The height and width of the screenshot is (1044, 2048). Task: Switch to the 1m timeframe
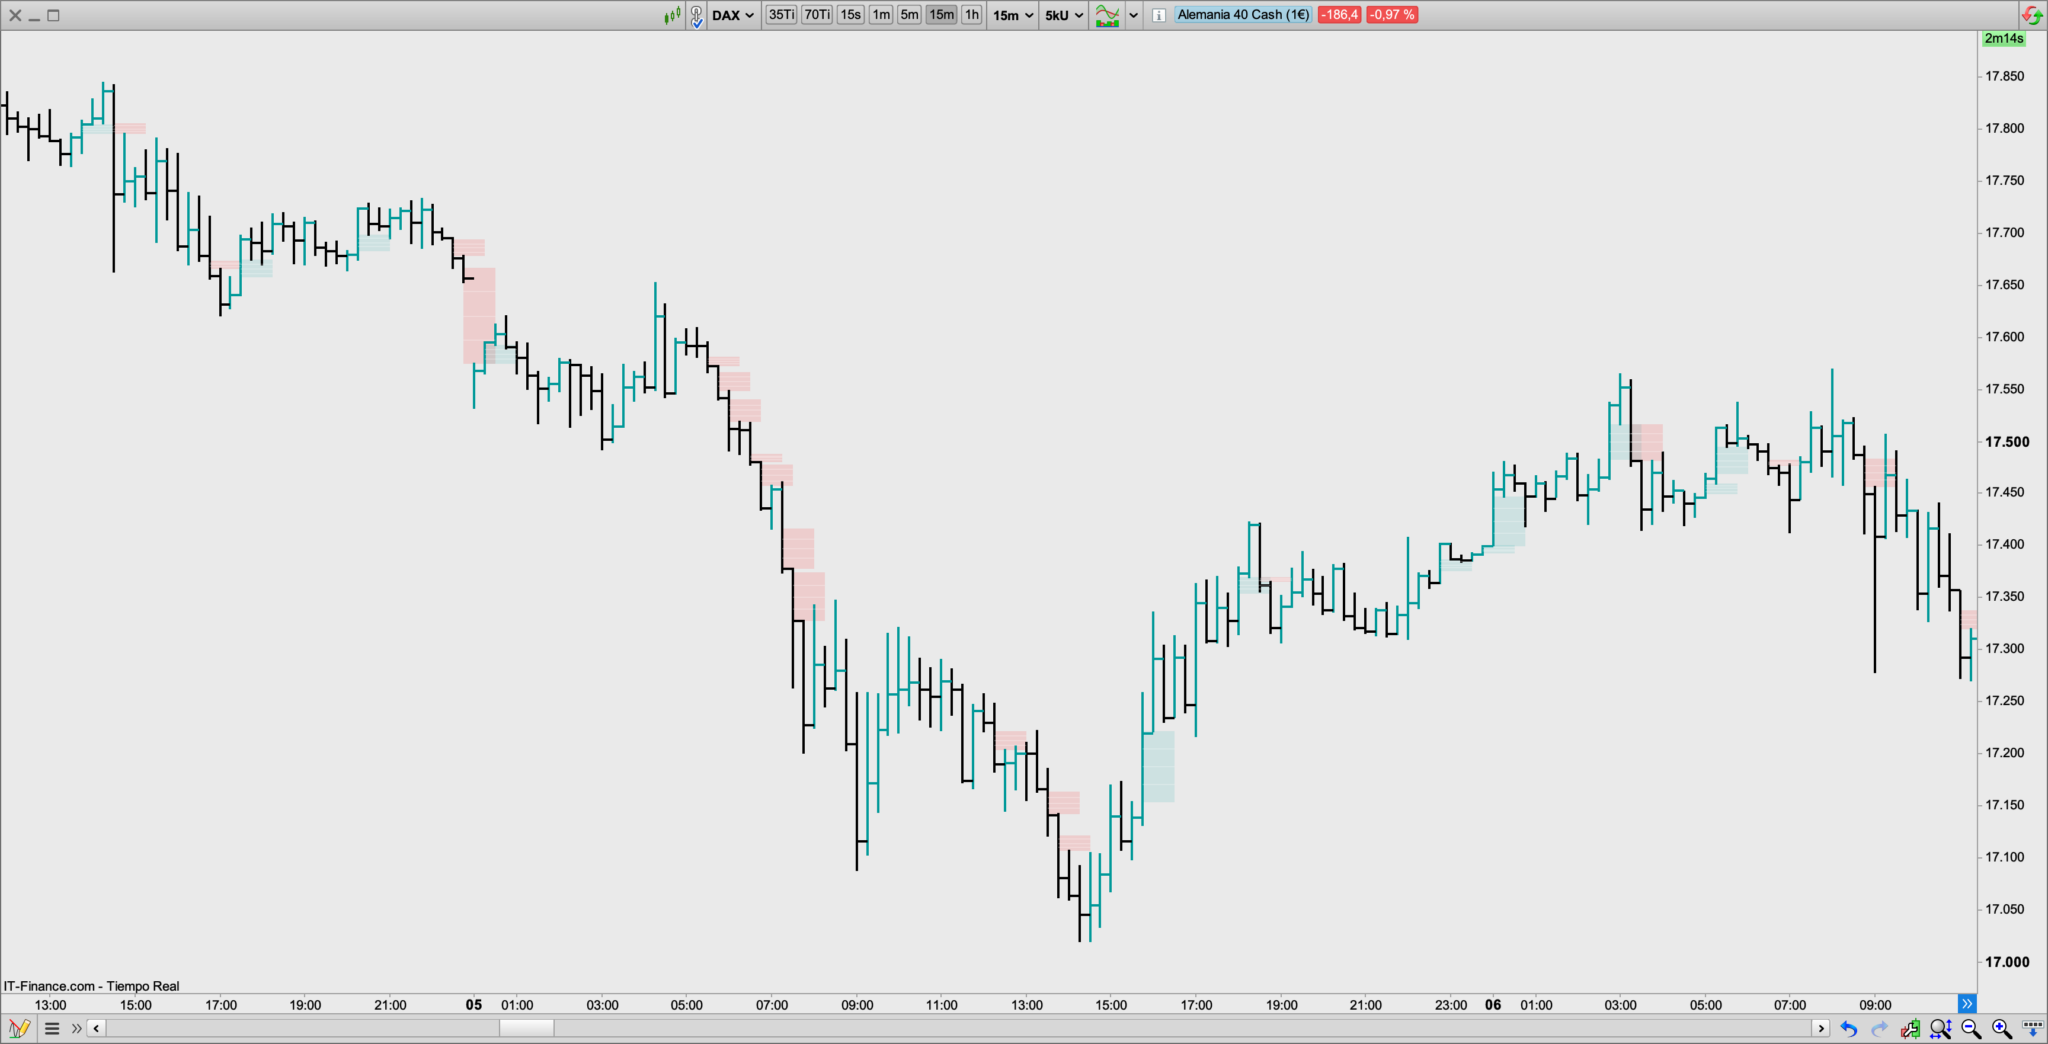click(x=881, y=15)
